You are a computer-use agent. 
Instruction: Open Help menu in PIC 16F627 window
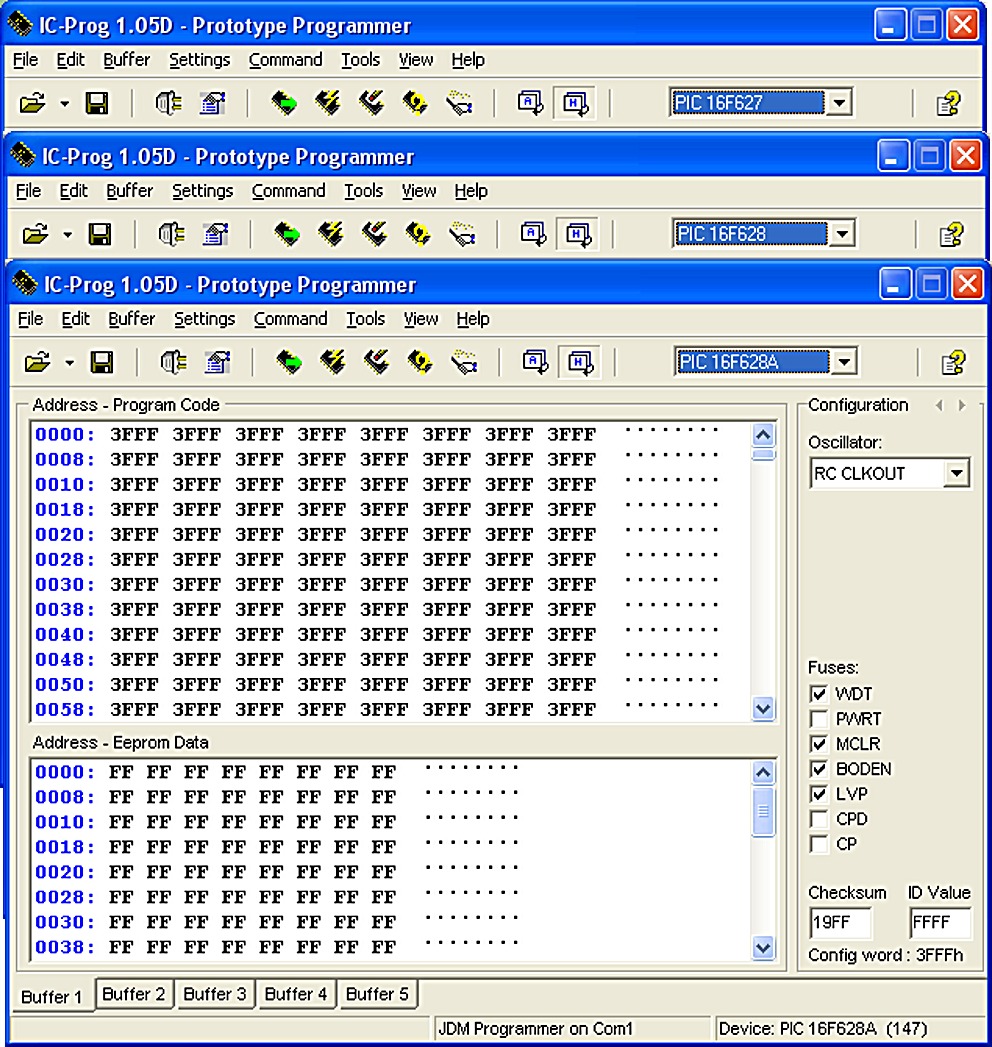point(468,60)
